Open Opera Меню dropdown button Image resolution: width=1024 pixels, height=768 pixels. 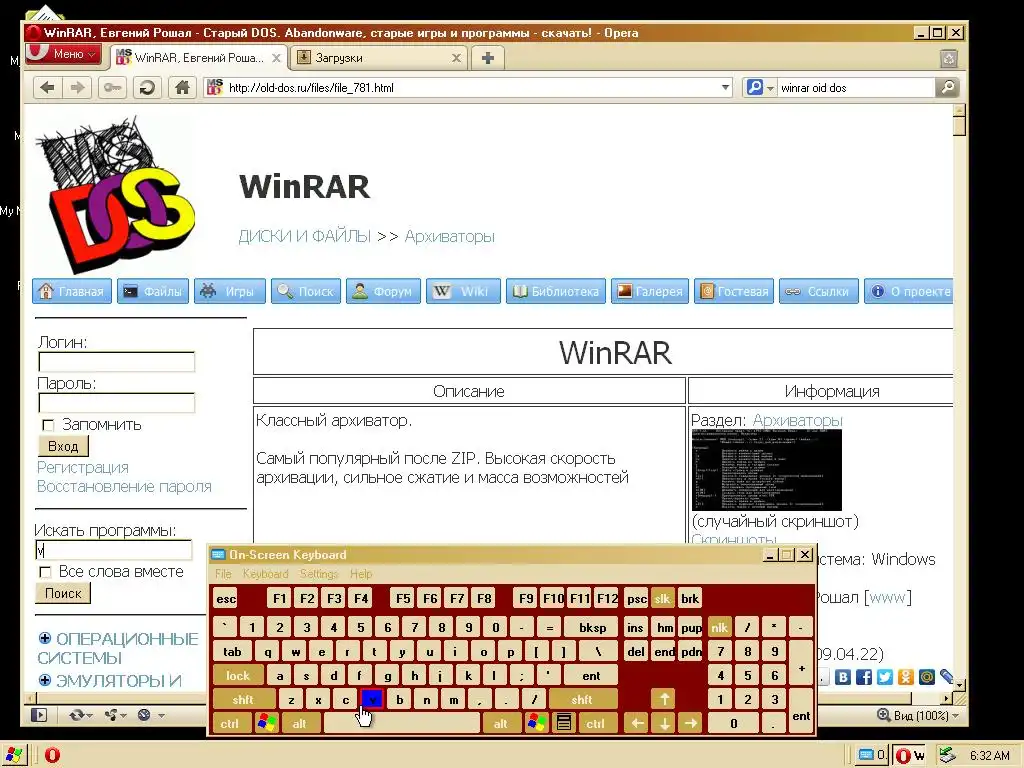coord(64,54)
